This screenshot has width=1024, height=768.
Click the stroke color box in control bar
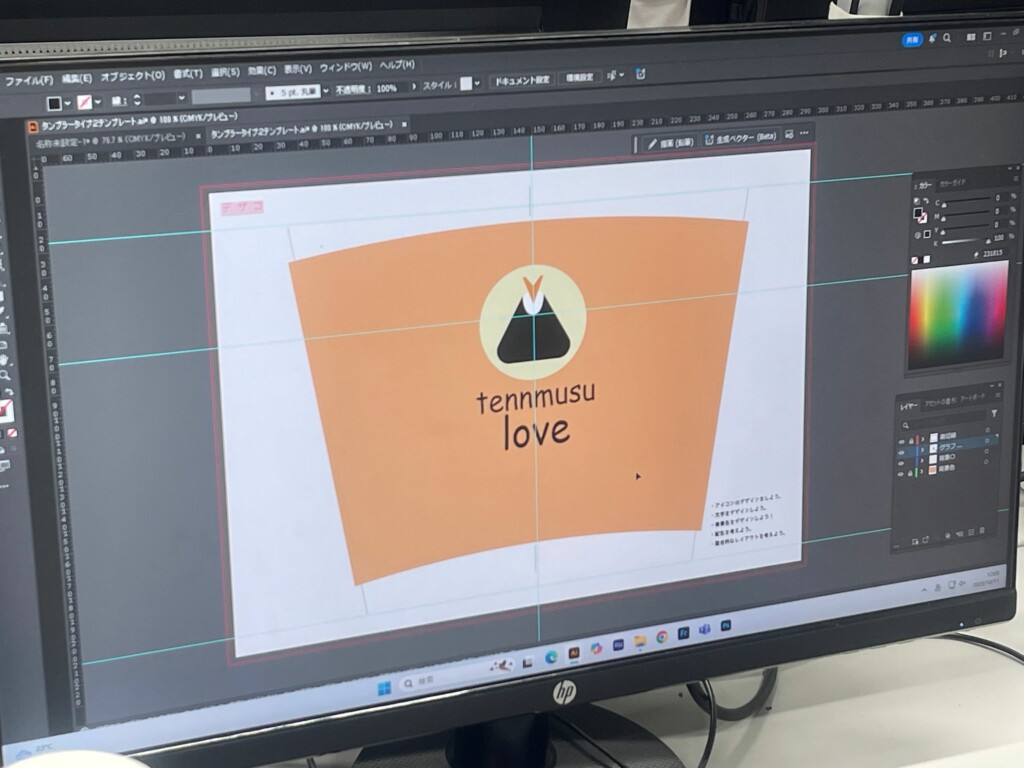86,101
